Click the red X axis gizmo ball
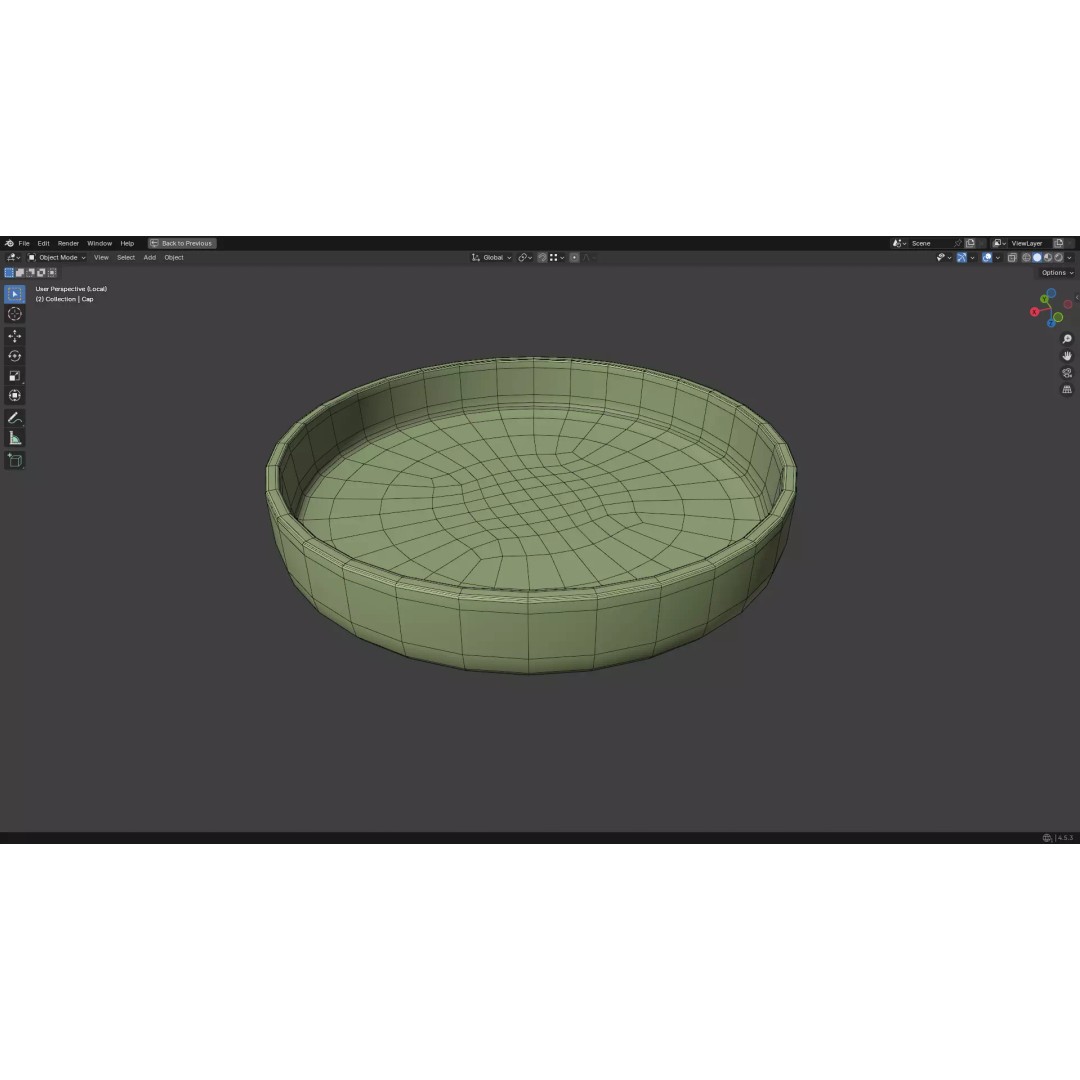 1034,312
